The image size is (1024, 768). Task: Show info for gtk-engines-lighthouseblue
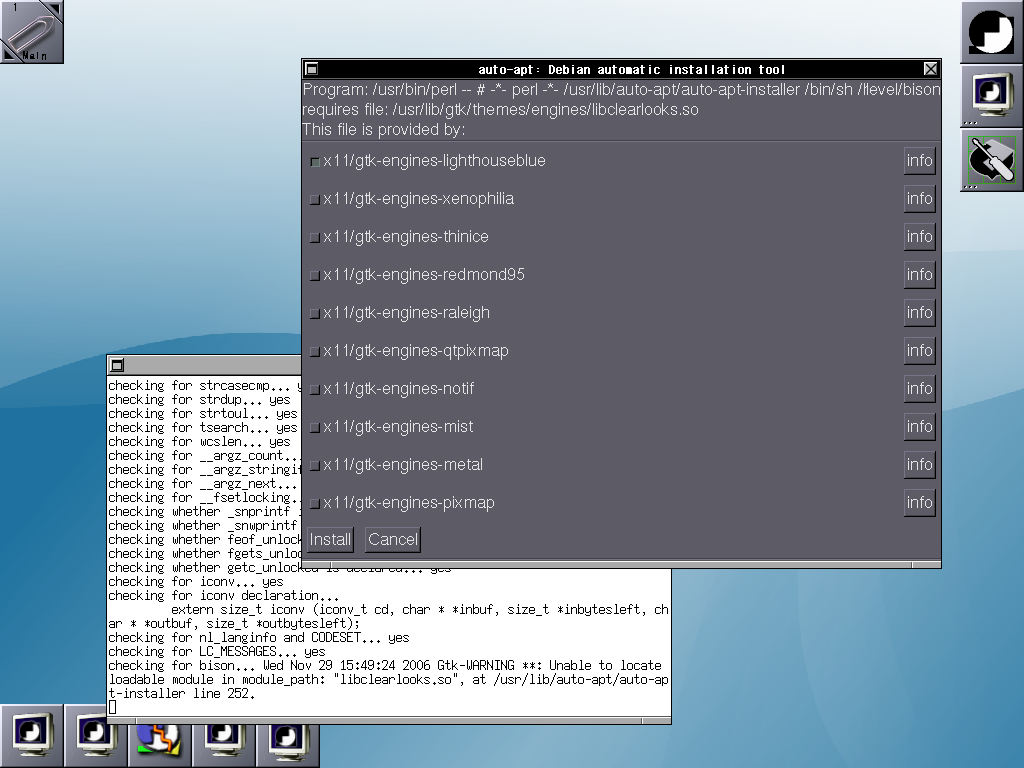pos(920,161)
